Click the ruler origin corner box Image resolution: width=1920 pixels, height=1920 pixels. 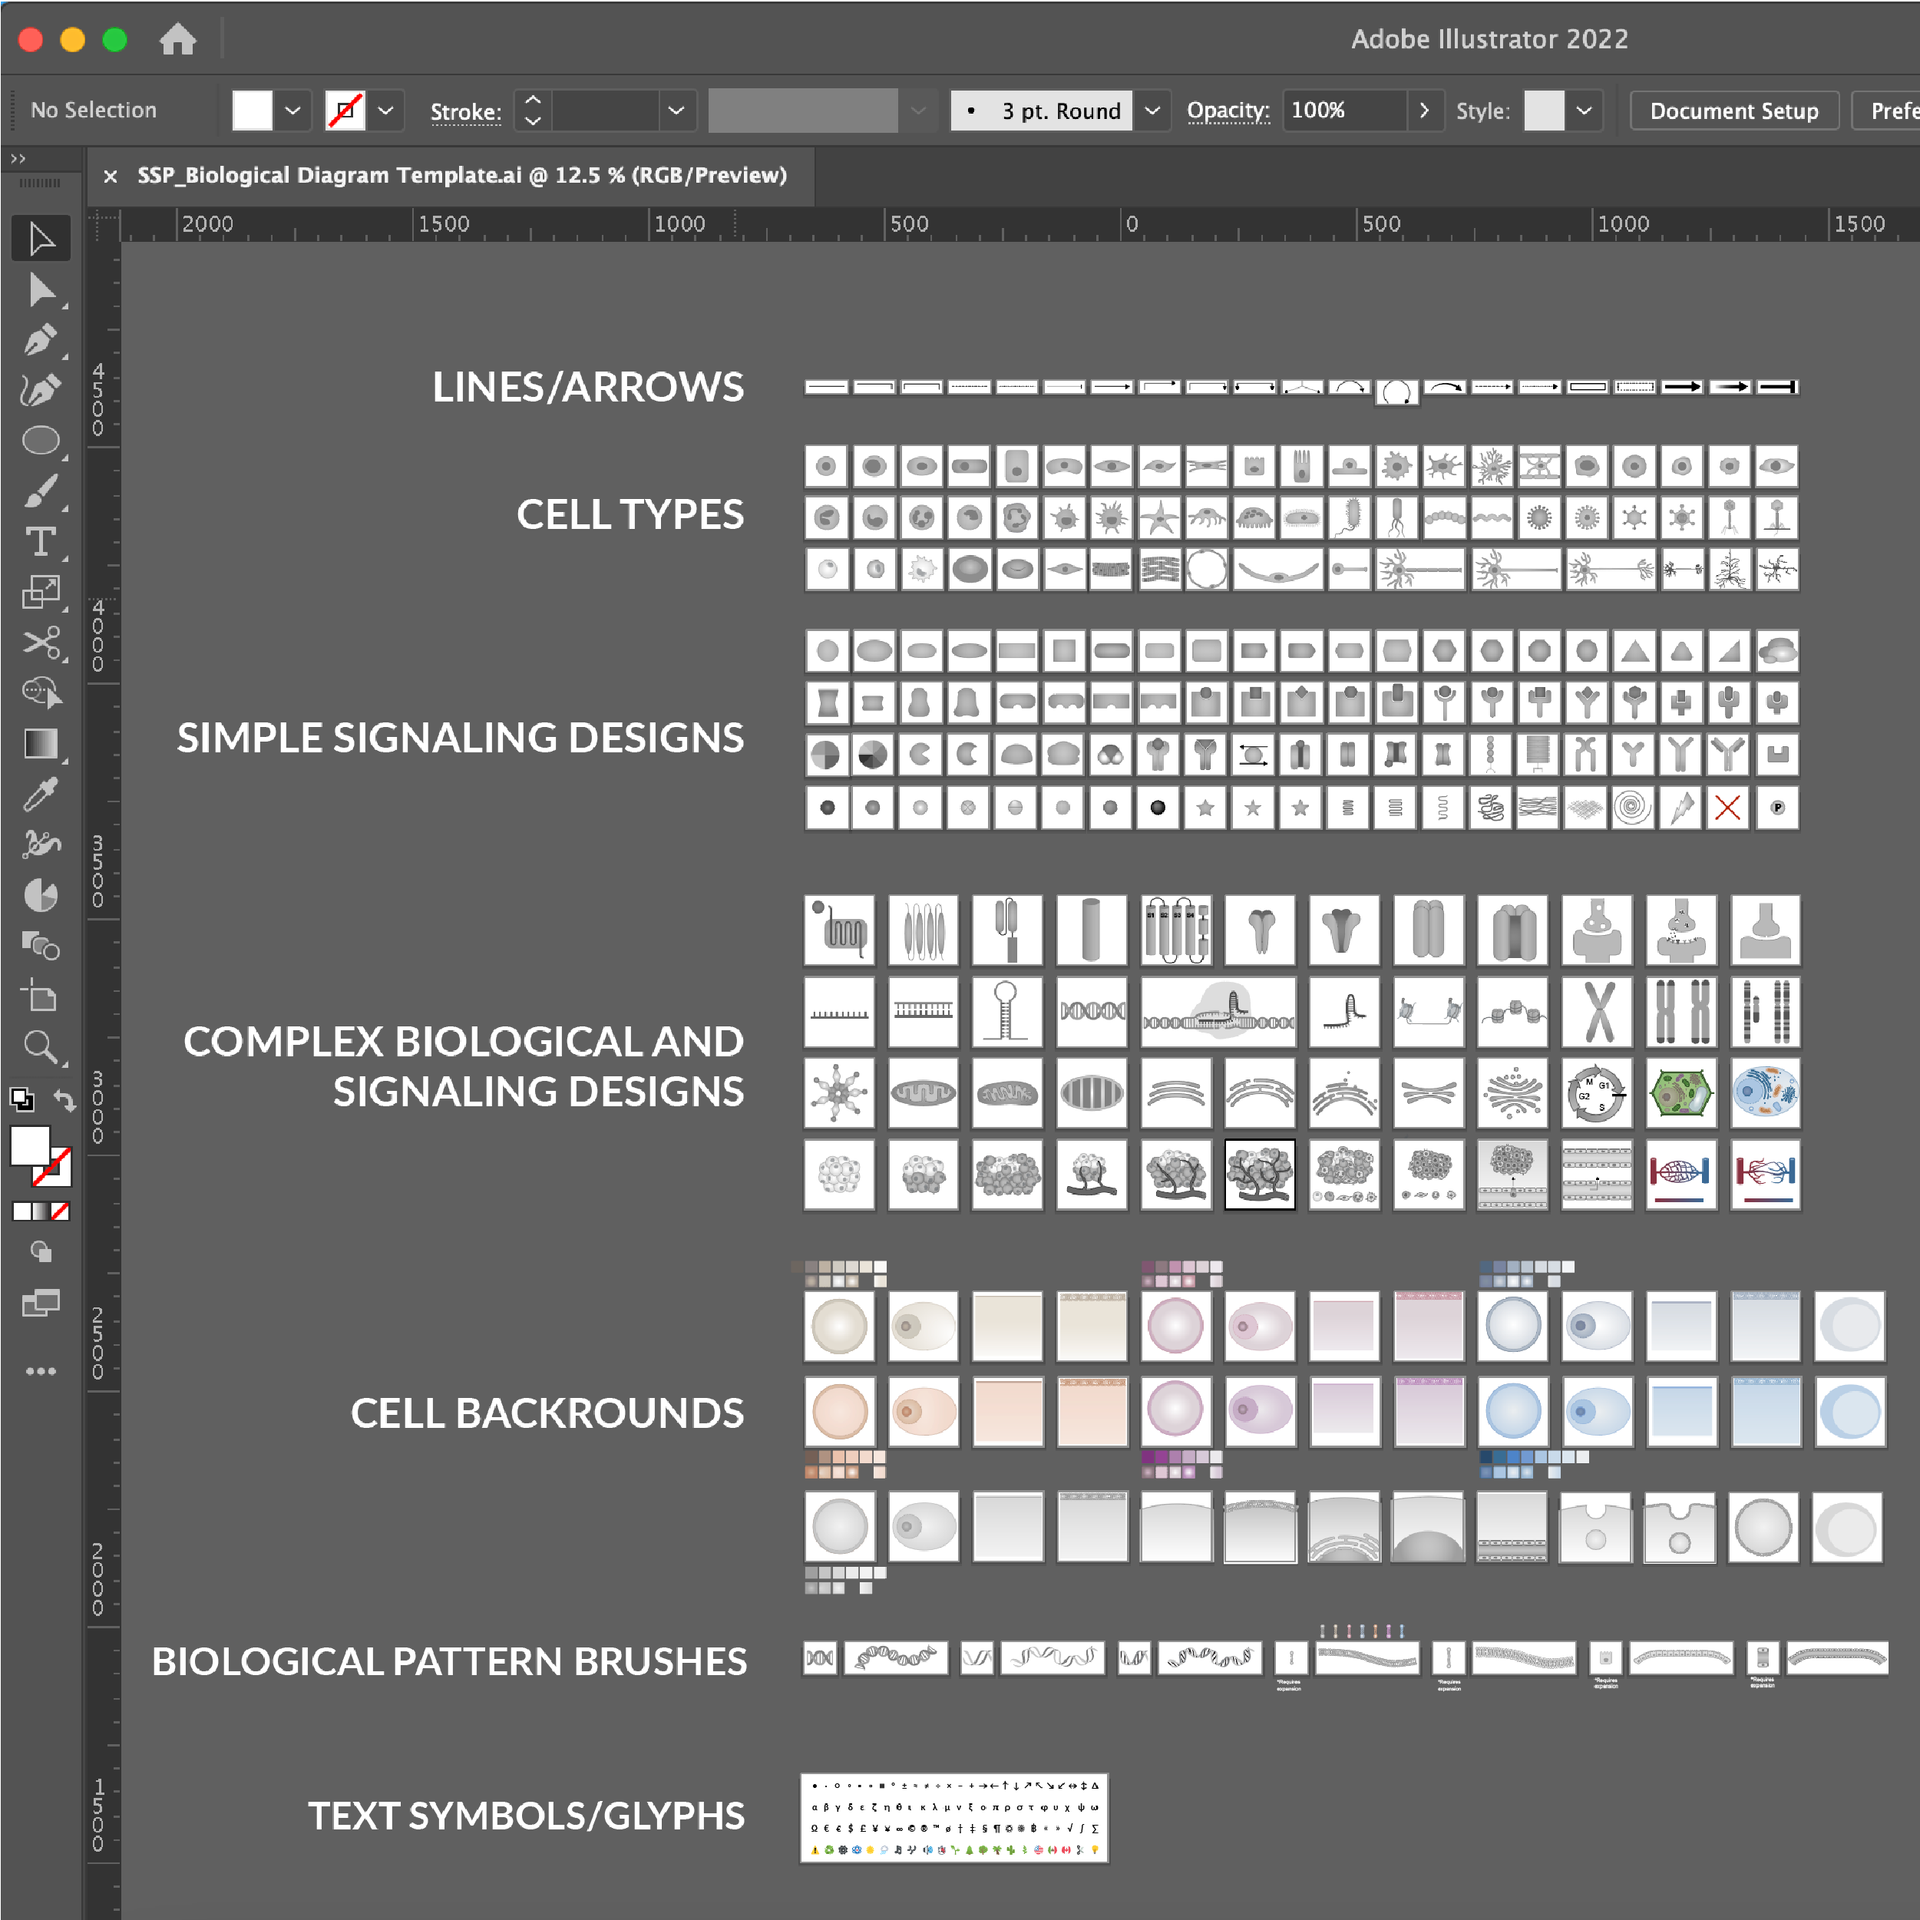[x=104, y=225]
